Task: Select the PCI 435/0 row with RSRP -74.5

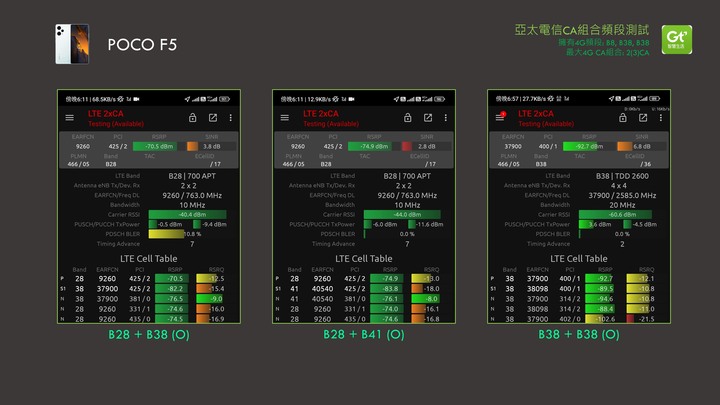Action: [x=149, y=319]
